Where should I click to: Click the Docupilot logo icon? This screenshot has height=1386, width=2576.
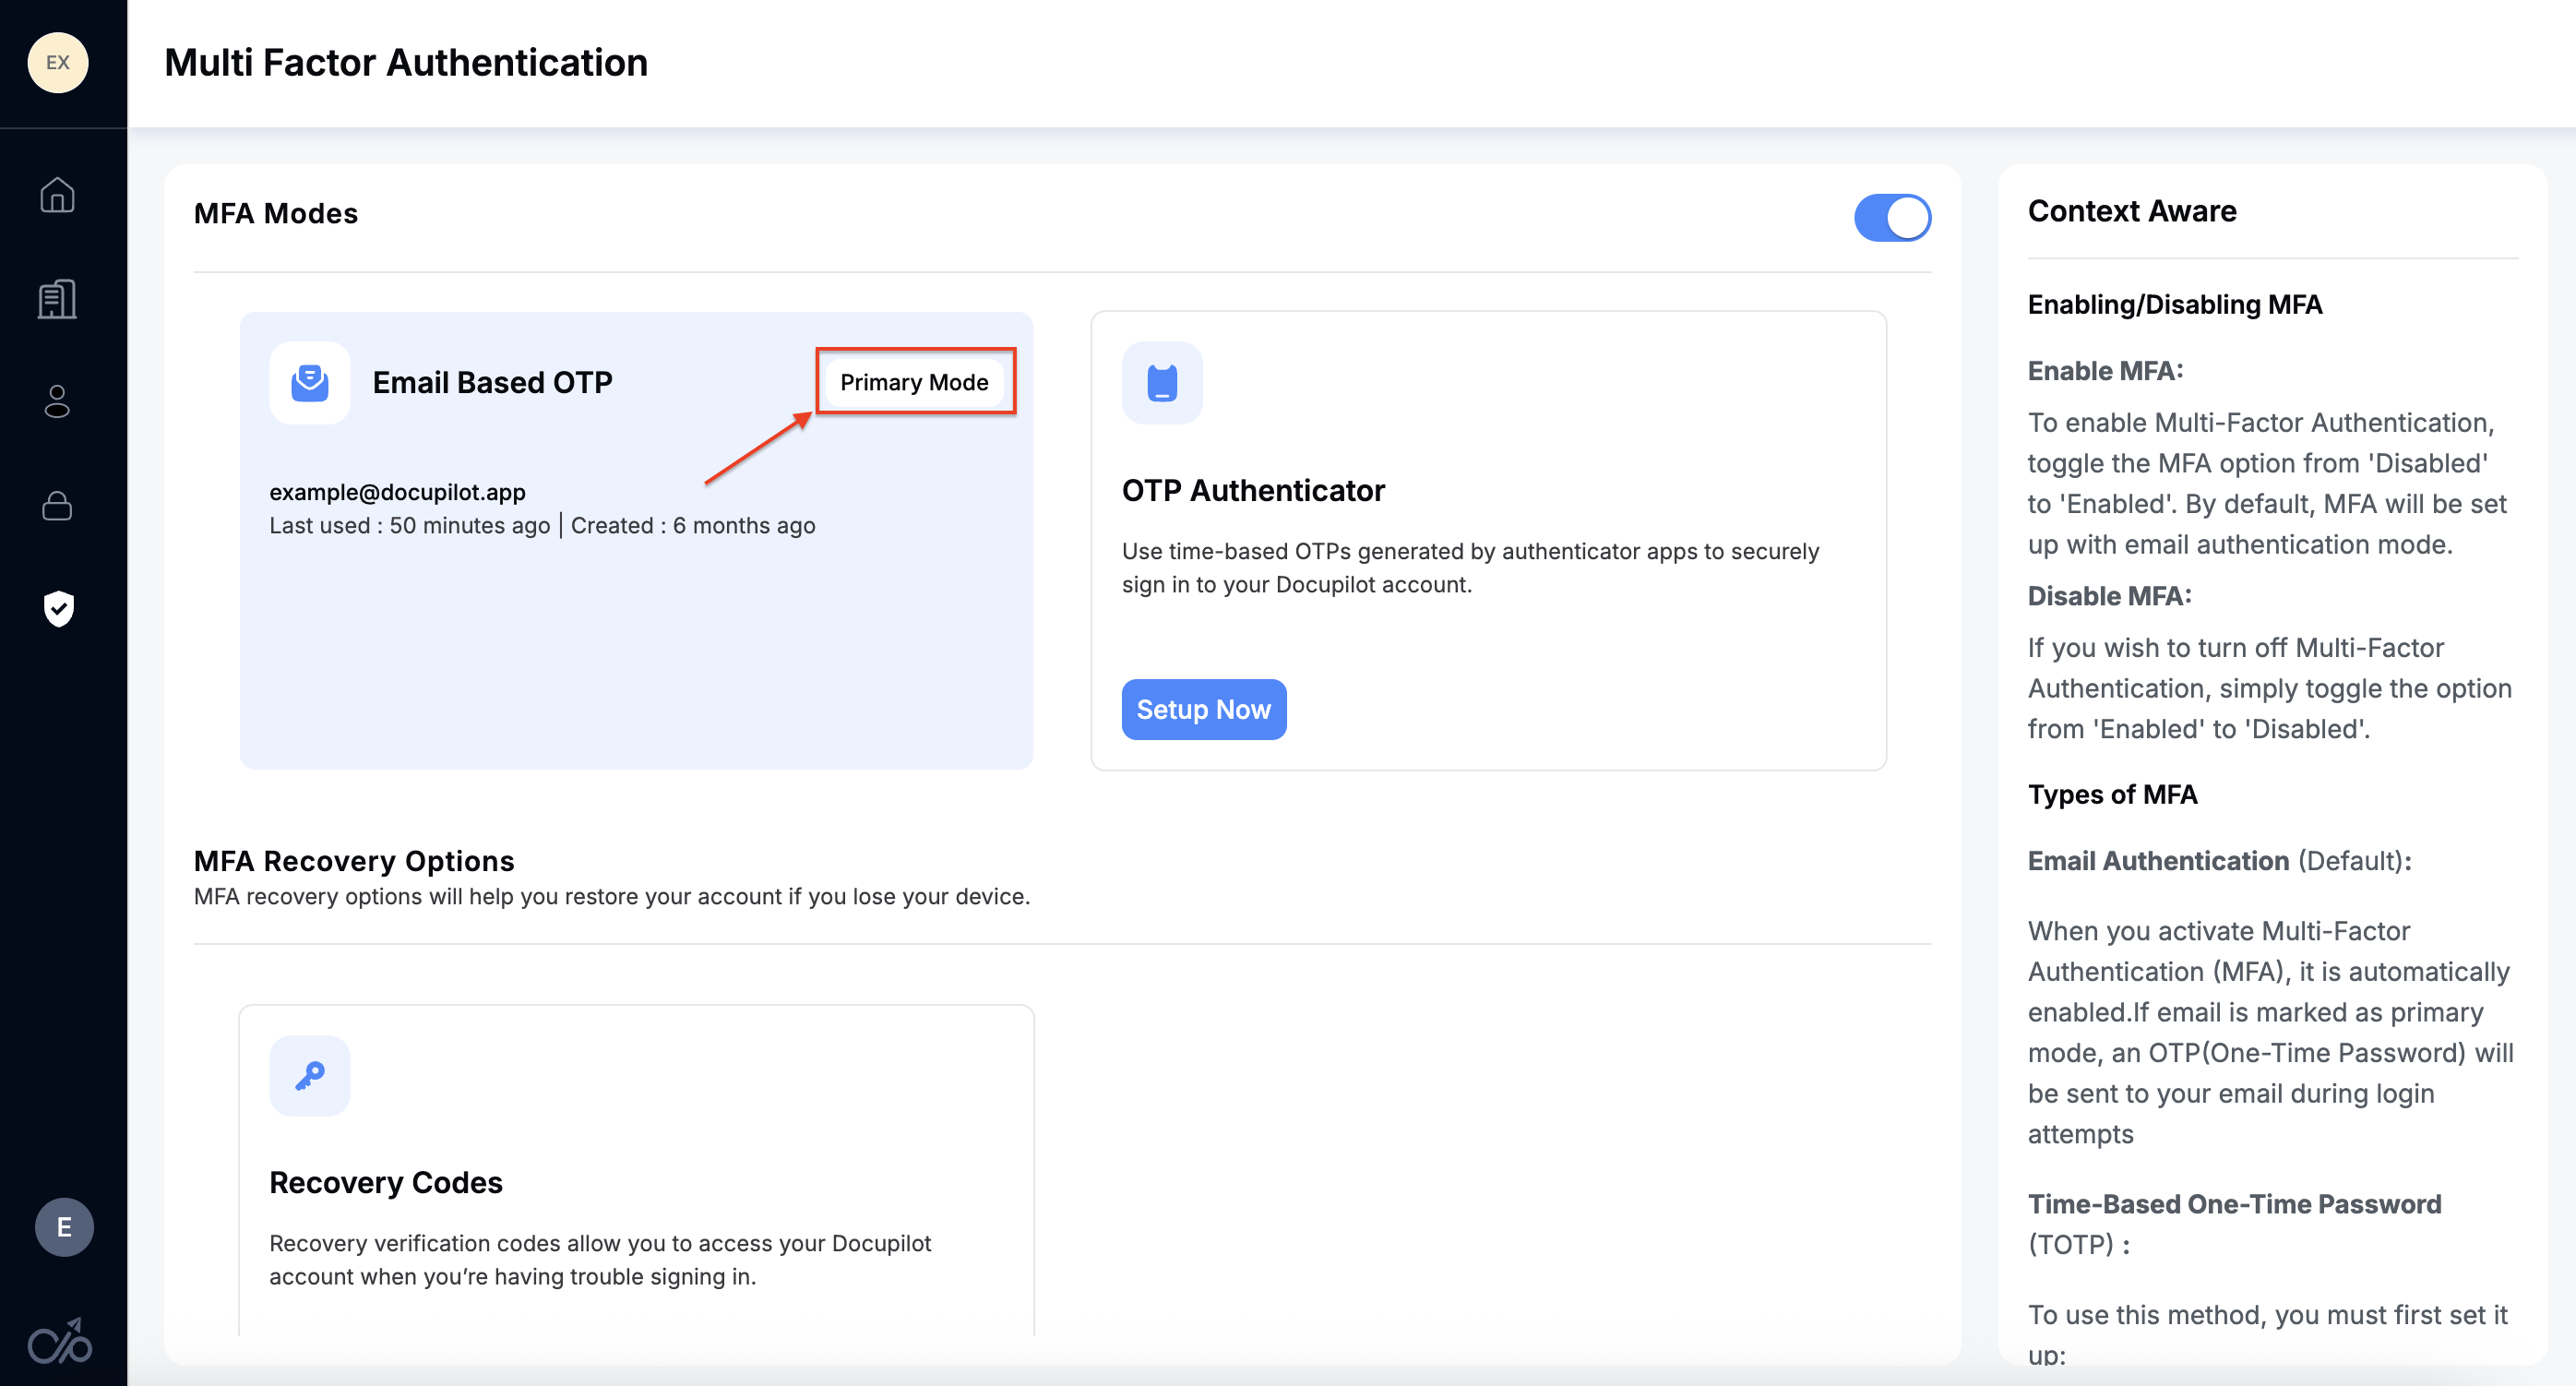[60, 1341]
